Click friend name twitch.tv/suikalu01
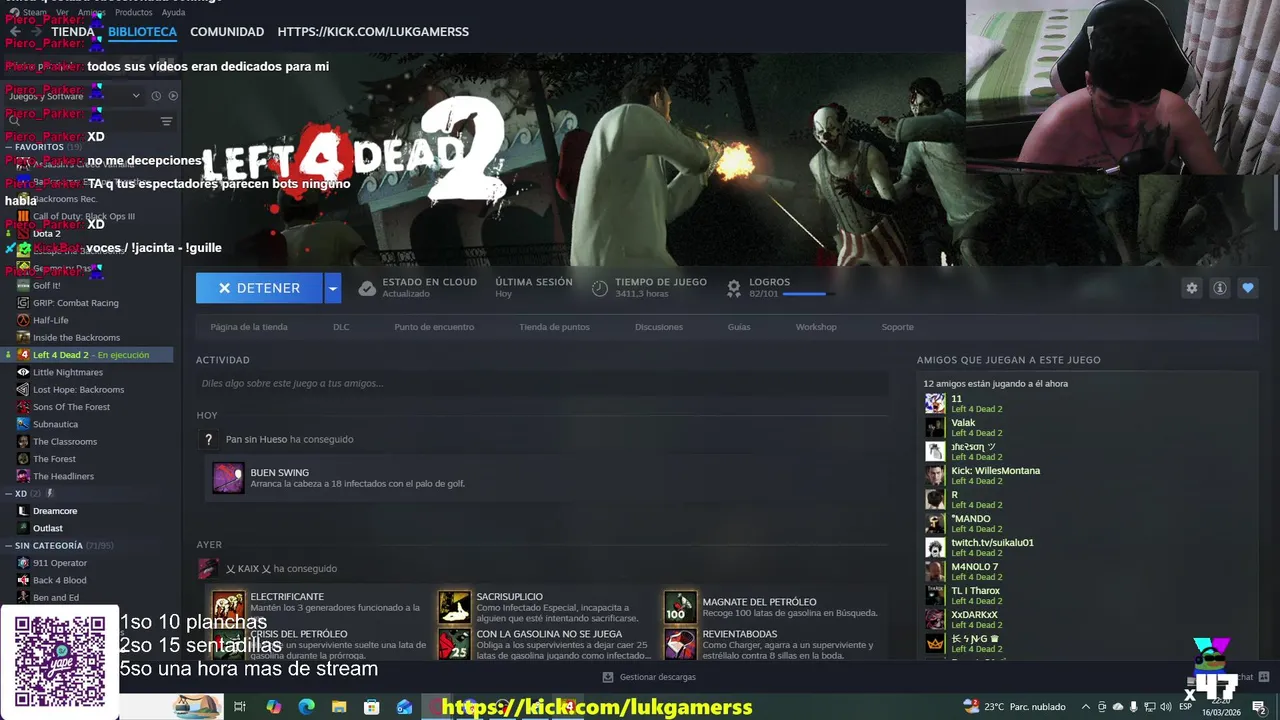 992,543
